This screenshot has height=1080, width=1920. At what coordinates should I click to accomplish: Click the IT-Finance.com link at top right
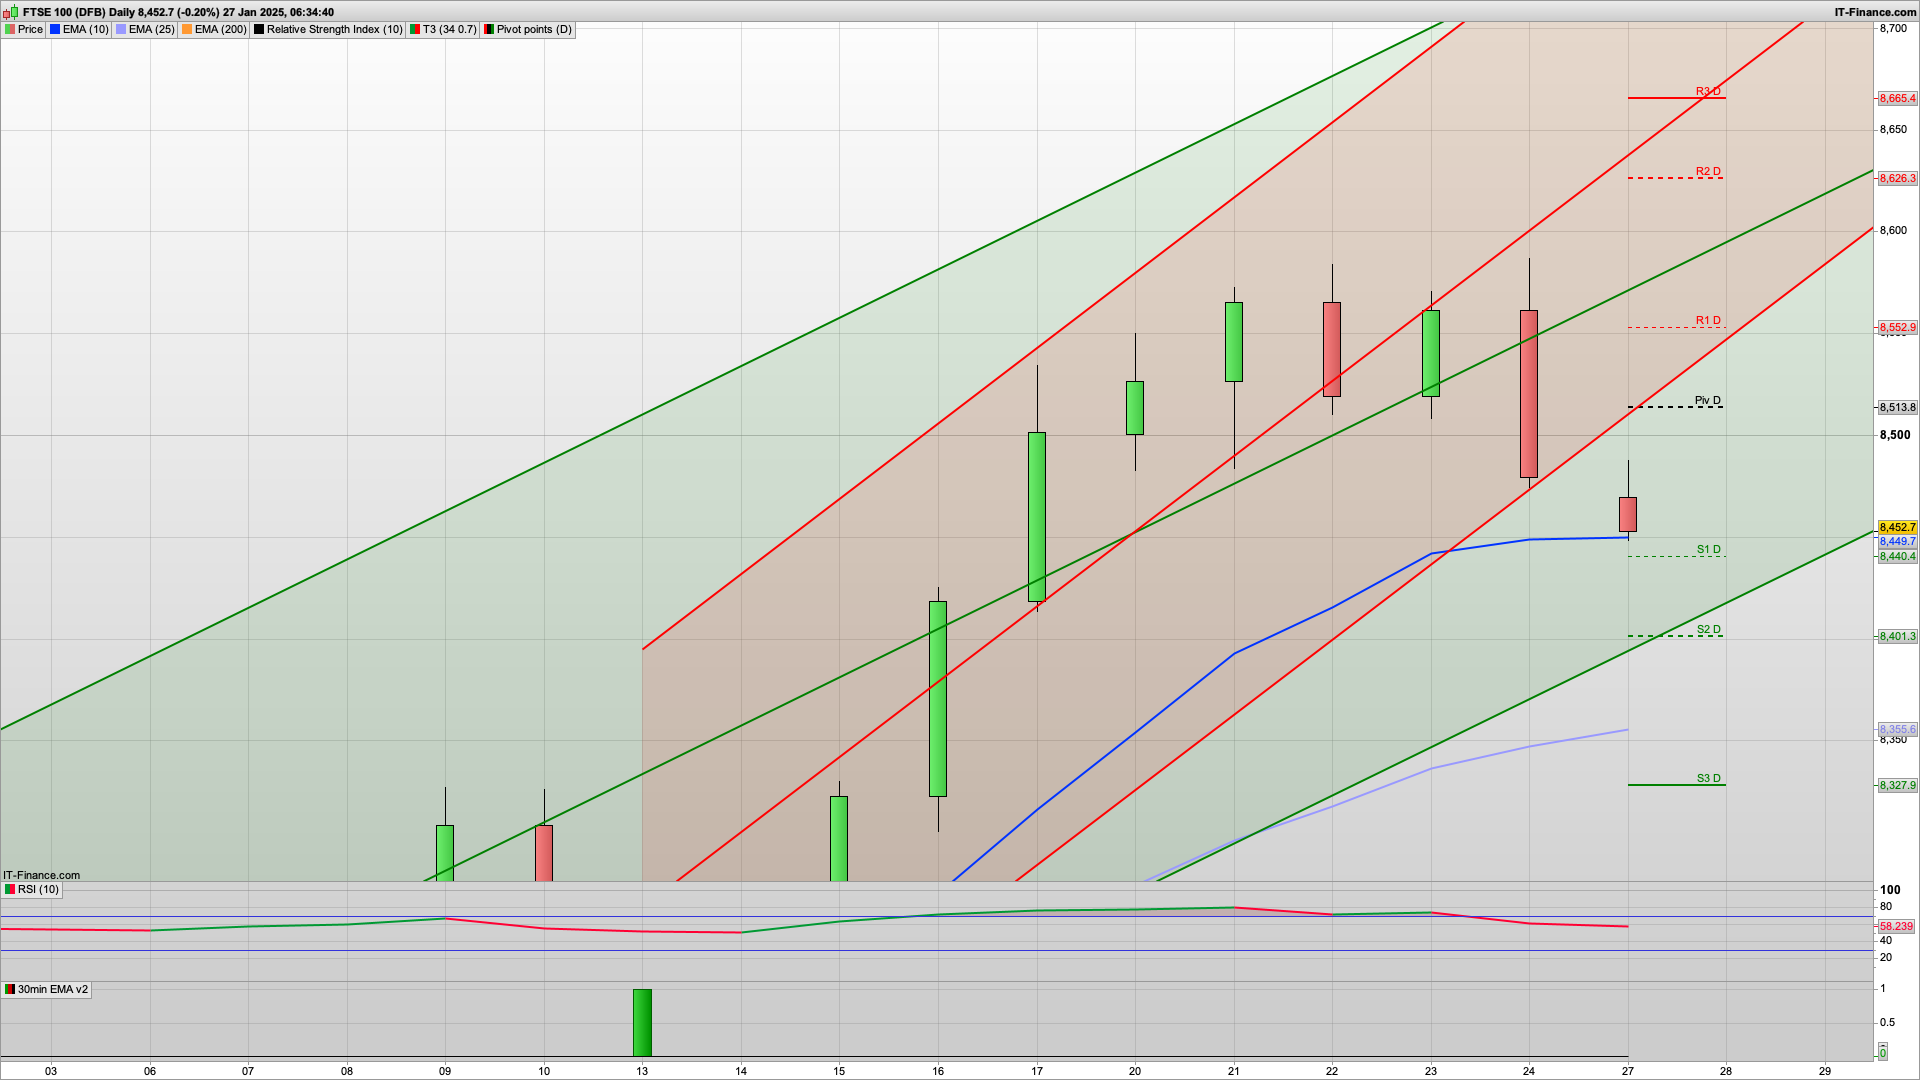[x=1874, y=12]
